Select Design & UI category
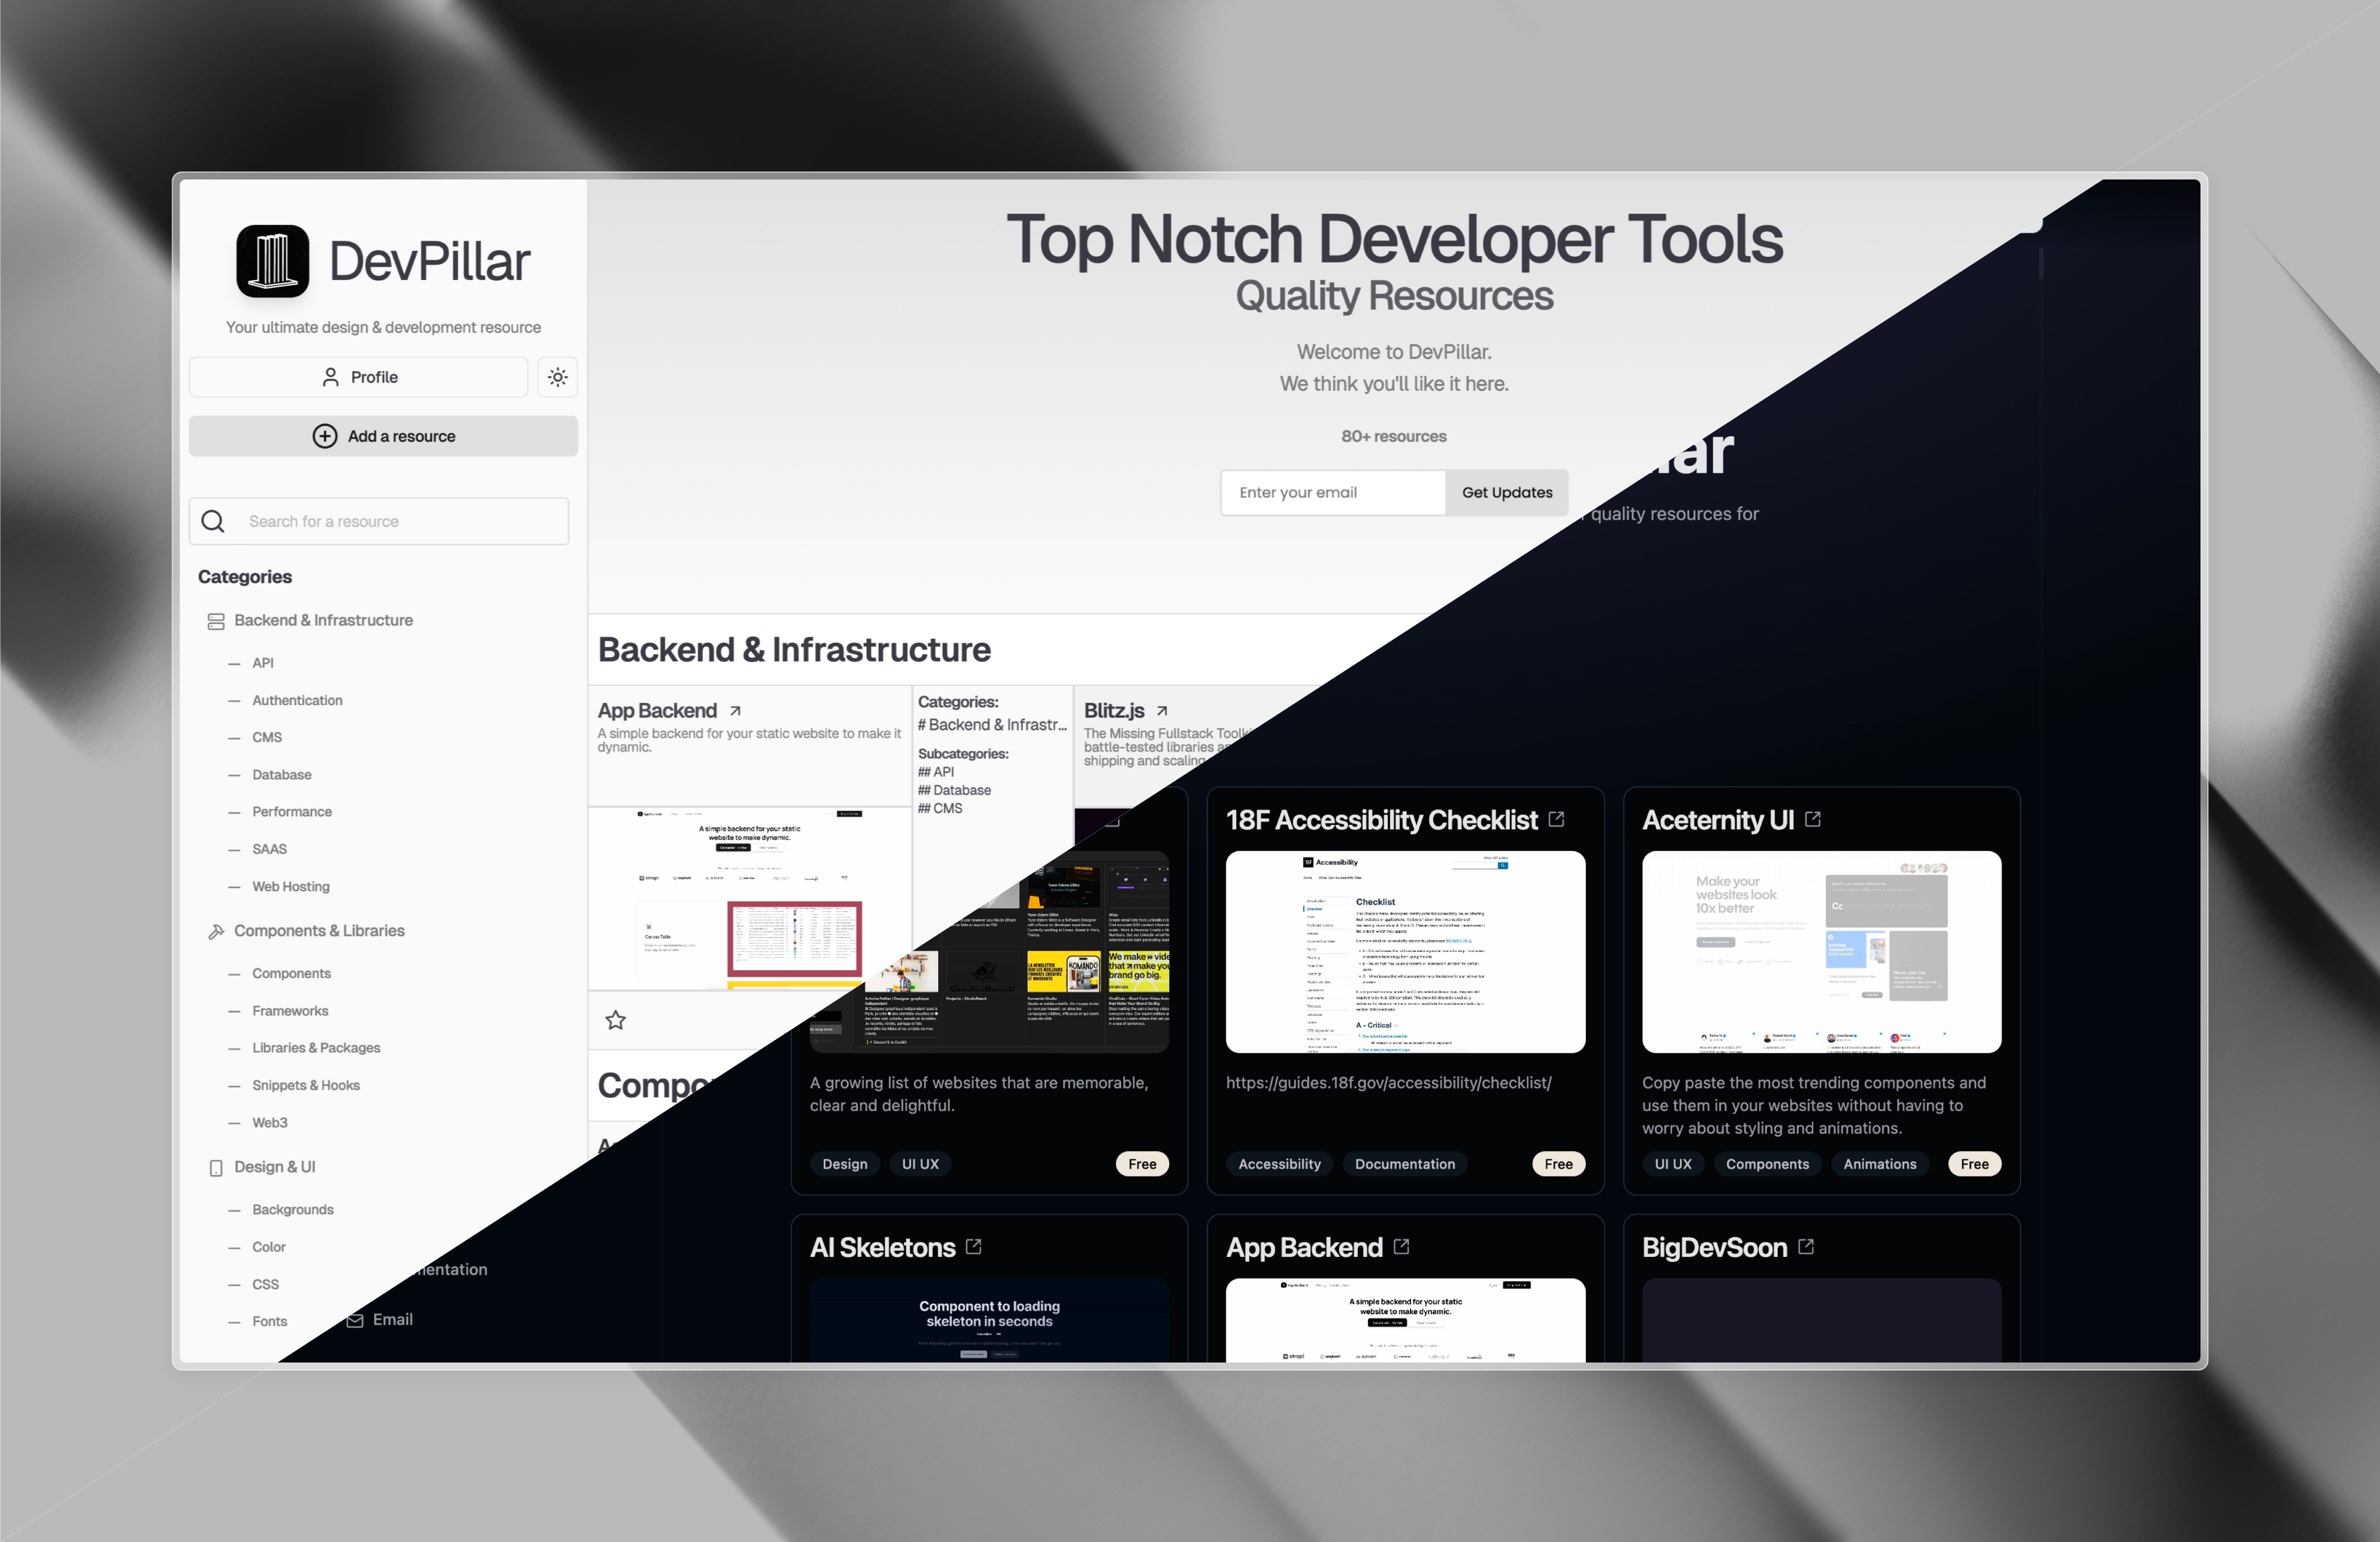 275,1167
